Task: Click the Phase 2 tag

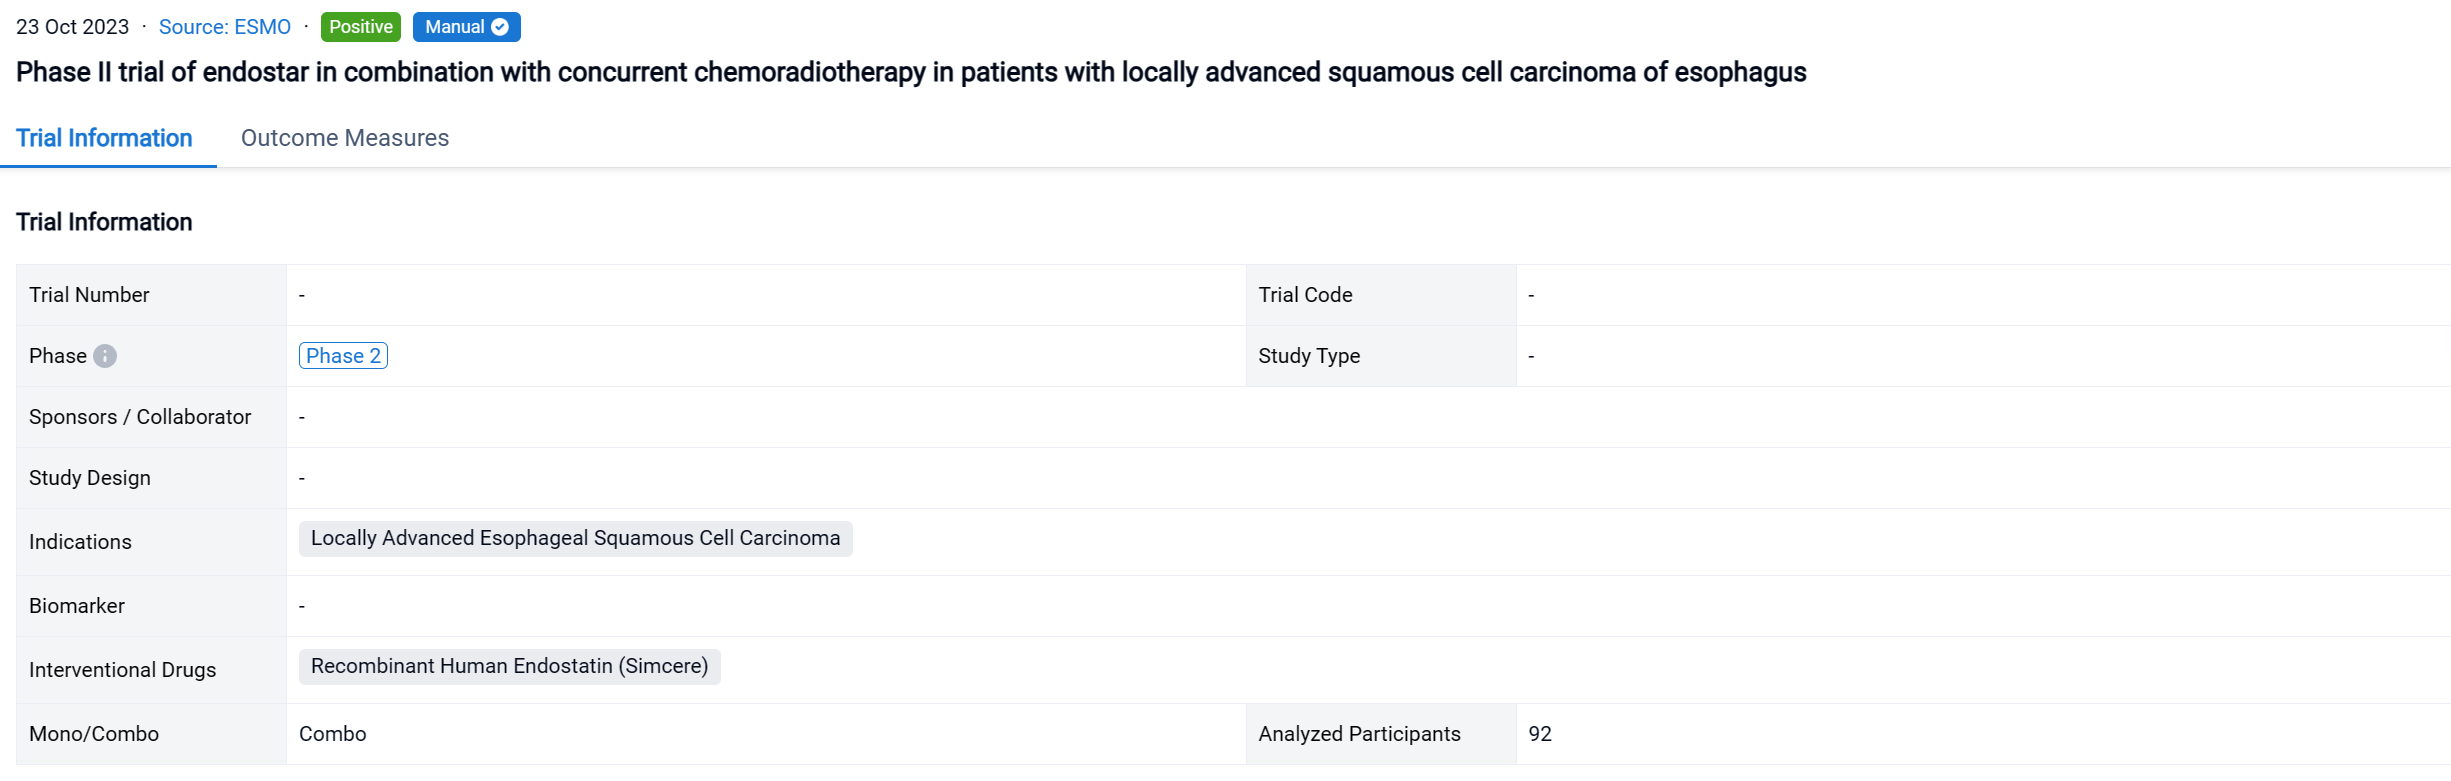Action: pos(343,356)
